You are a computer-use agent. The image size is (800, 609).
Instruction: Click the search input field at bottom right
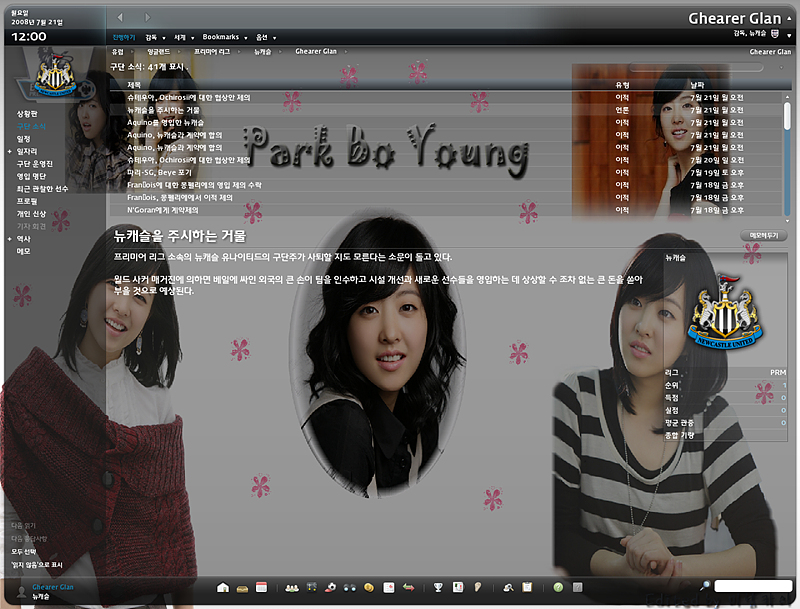752,586
